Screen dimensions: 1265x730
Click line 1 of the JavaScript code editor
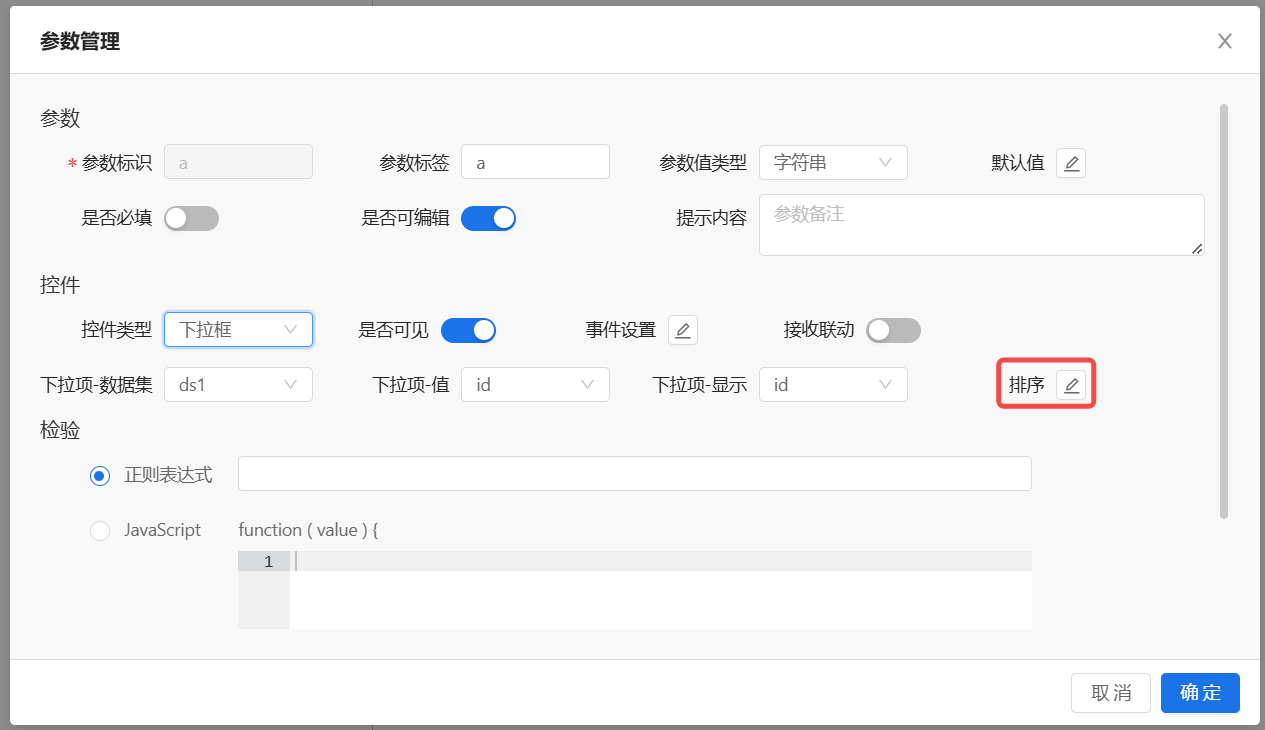click(x=660, y=562)
